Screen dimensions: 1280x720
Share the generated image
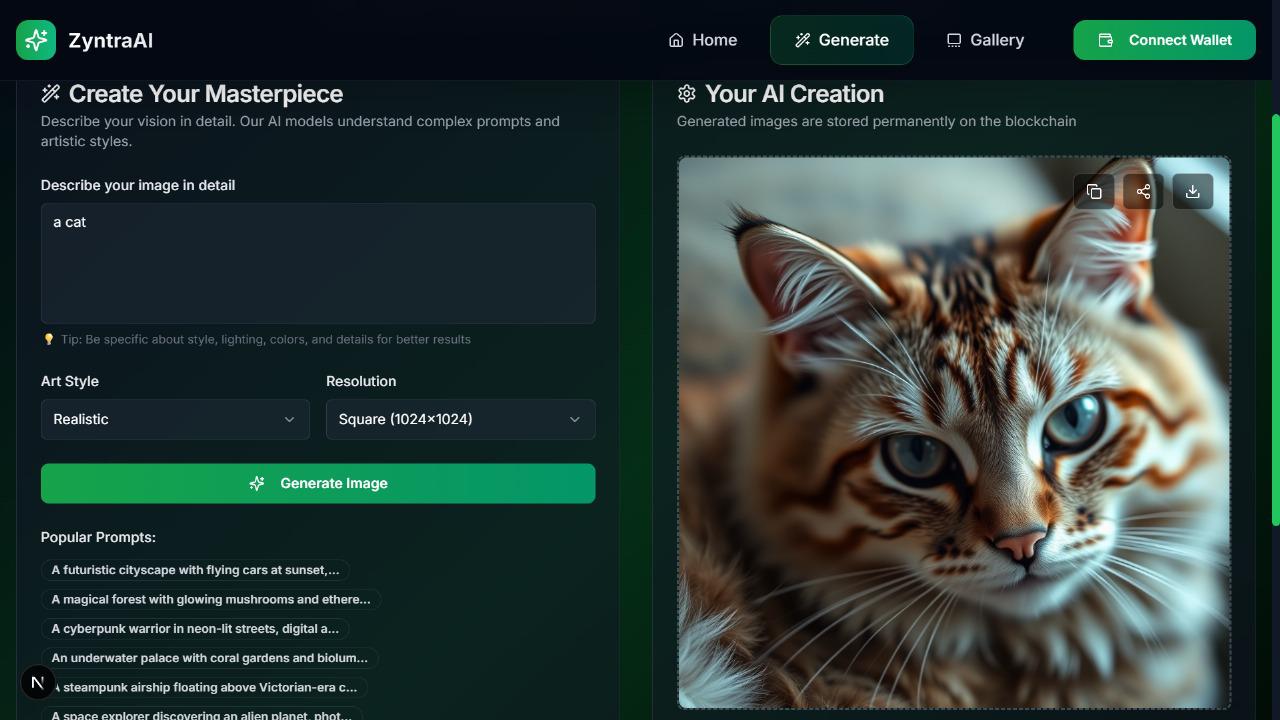(1143, 192)
